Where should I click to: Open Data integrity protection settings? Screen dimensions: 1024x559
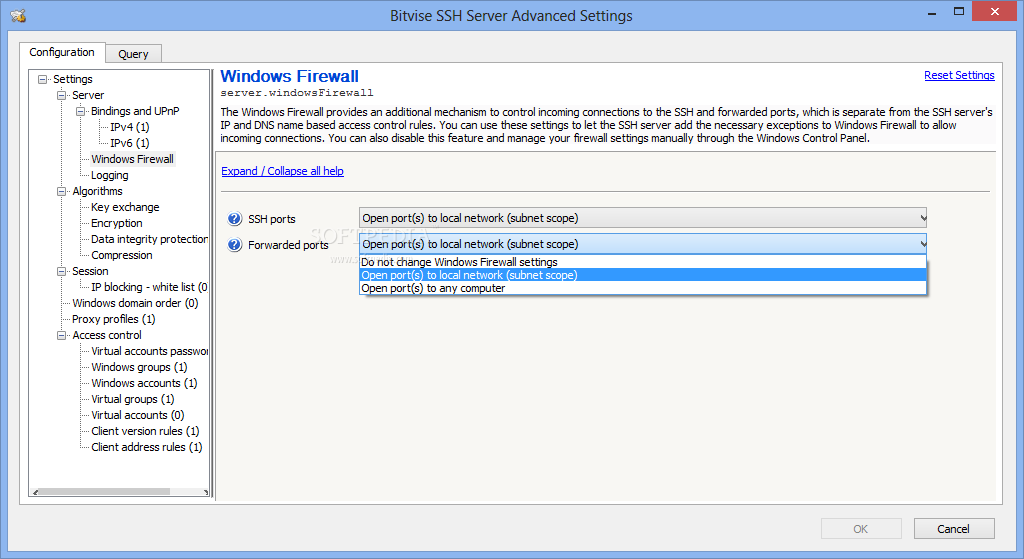[149, 239]
